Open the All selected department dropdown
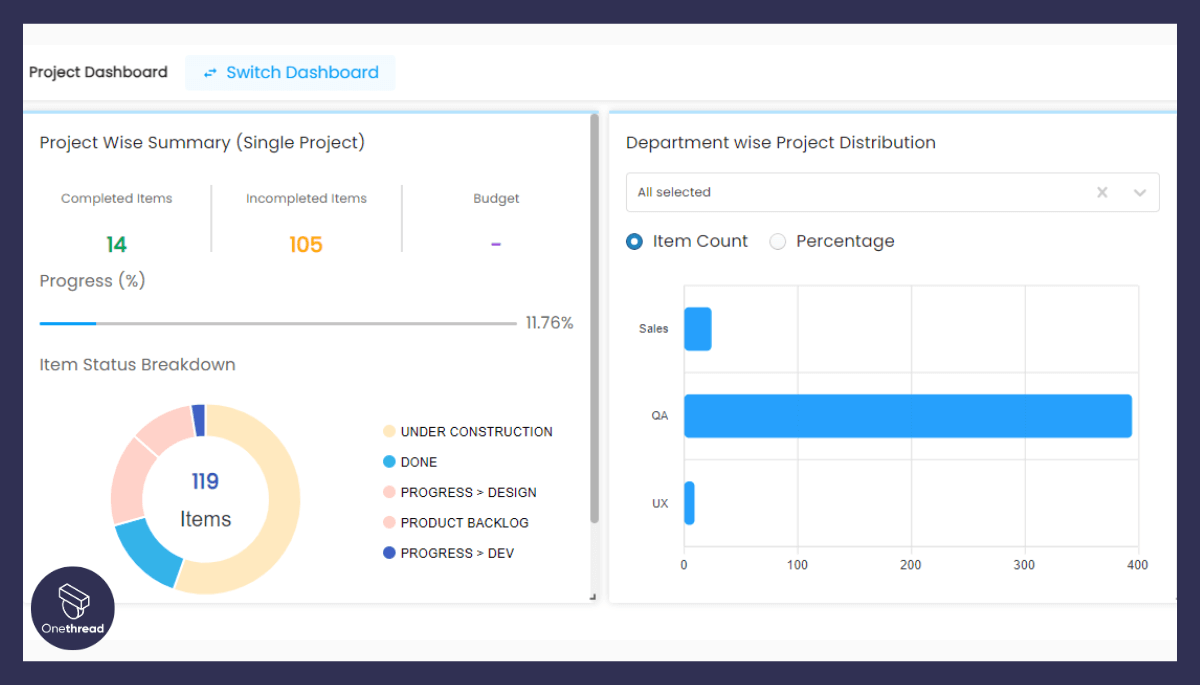 [x=850, y=192]
